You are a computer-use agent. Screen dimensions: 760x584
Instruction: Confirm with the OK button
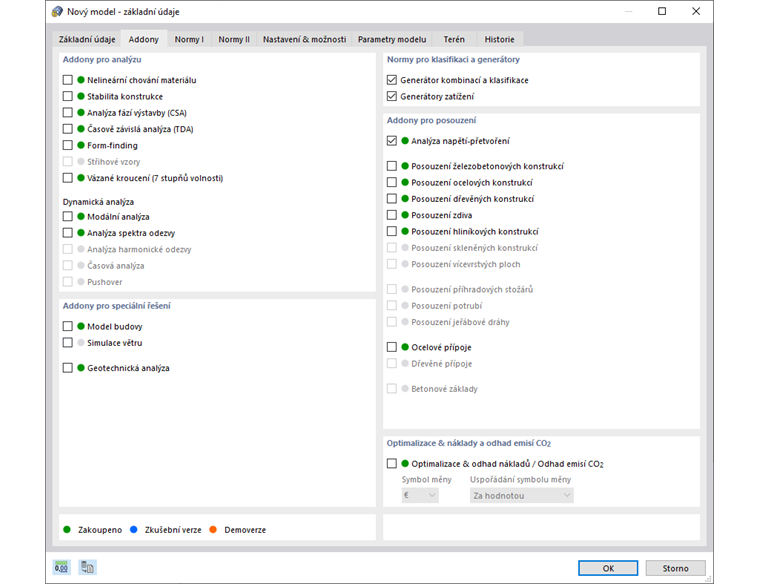tap(608, 568)
